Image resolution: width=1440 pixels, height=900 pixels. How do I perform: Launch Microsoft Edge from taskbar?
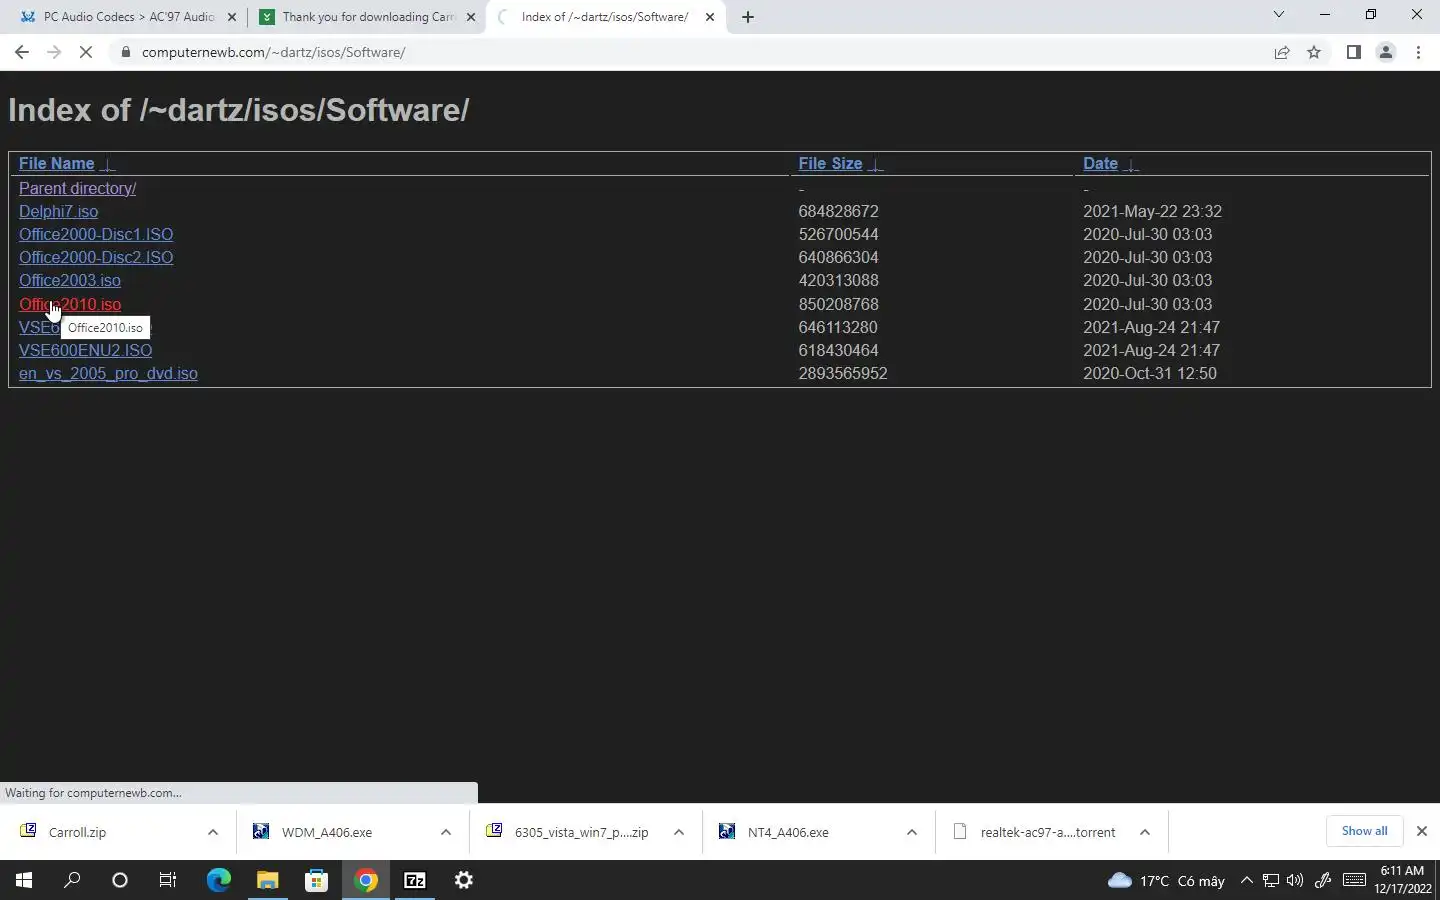(218, 880)
